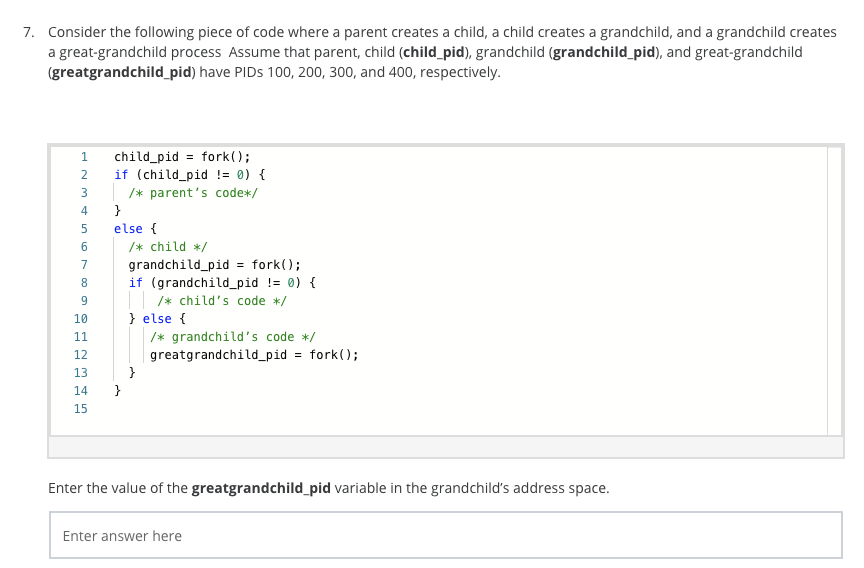
Task: Click bold "greatgrandchild_pid" in the answer prompt
Action: tap(260, 488)
